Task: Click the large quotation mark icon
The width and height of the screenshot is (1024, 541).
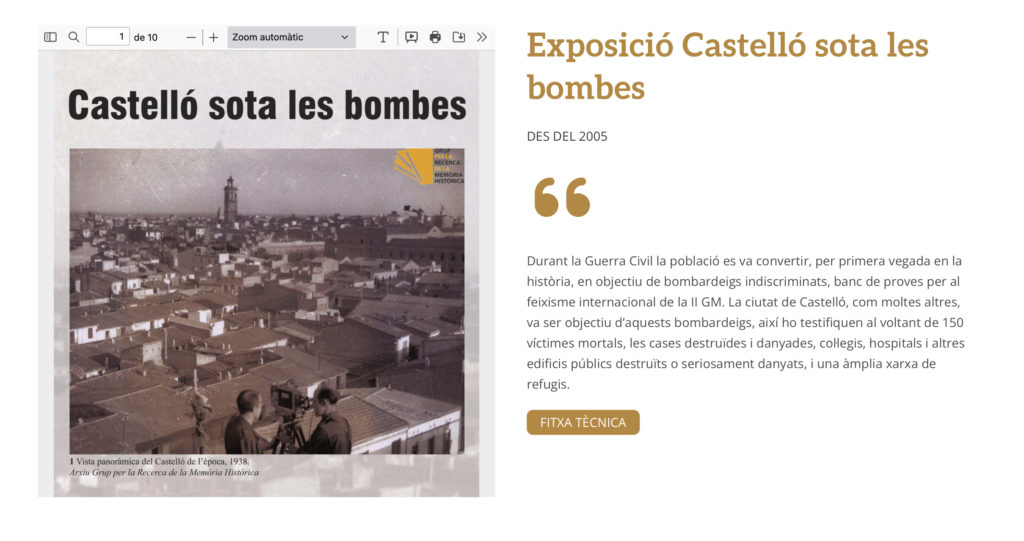Action: [562, 197]
